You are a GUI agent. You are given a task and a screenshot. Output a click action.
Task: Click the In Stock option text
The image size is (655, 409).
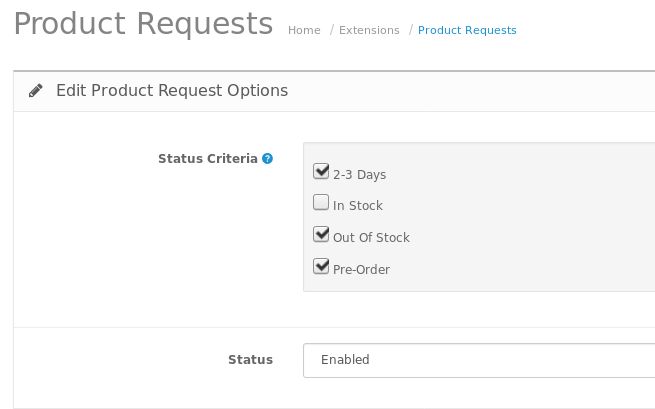[358, 206]
